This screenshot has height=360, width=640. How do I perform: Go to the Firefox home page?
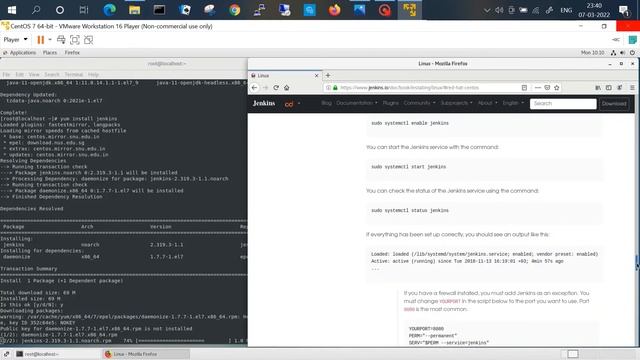[287, 87]
